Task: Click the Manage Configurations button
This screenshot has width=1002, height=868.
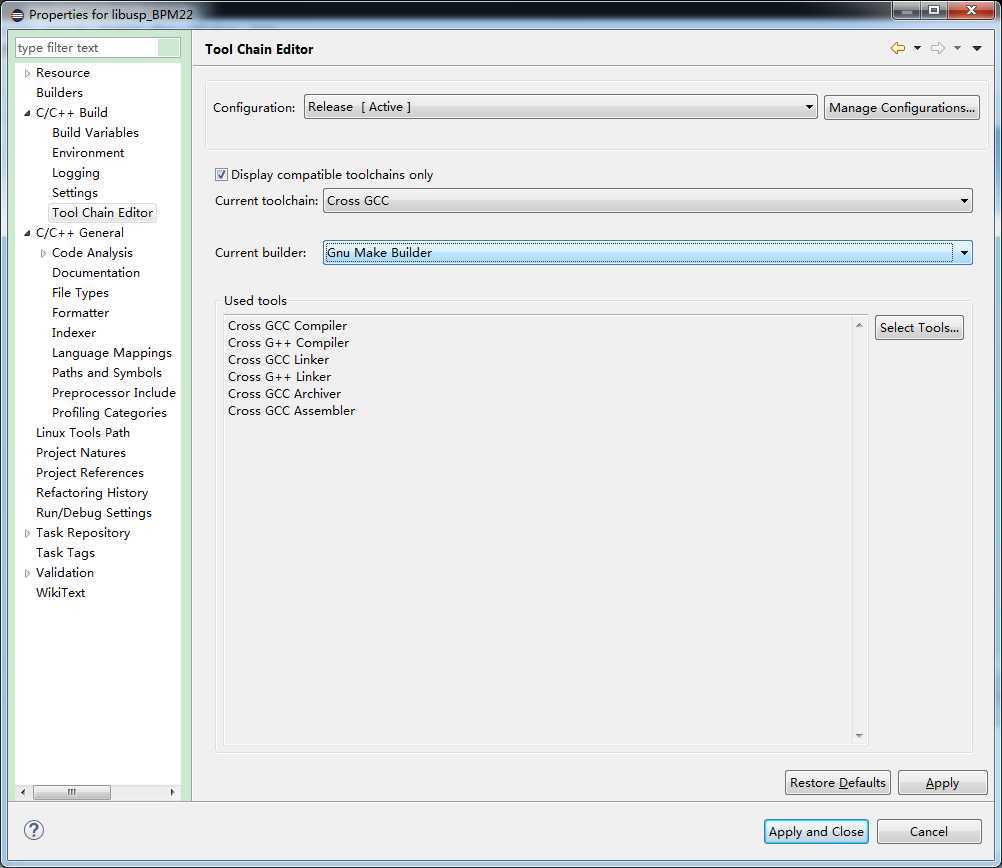Action: tap(901, 108)
